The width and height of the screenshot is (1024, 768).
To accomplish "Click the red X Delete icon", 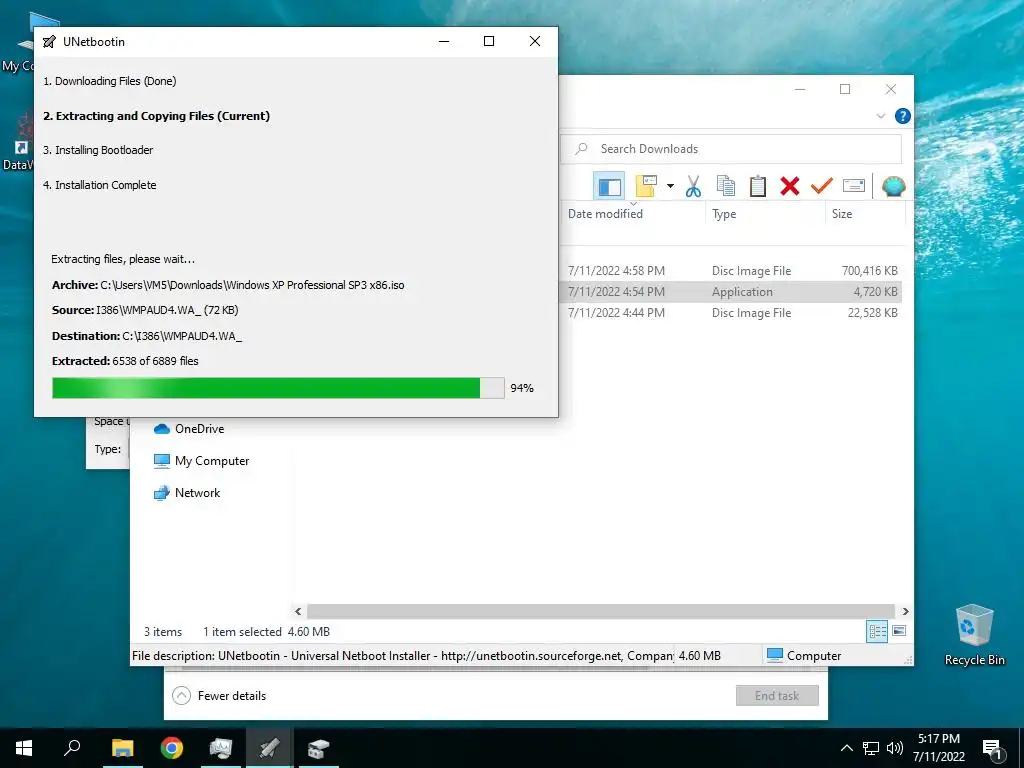I will tap(790, 186).
